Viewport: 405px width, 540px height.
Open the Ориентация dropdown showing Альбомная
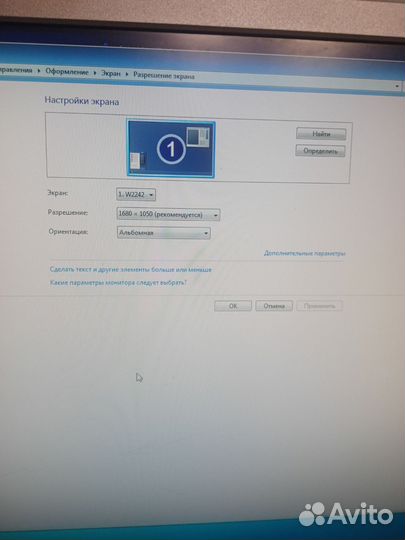[x=164, y=233]
